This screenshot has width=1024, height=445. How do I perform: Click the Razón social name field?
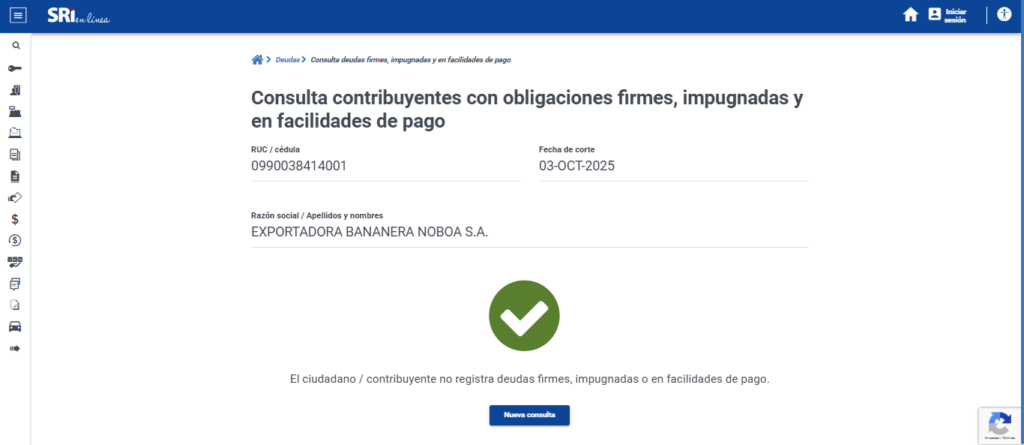pyautogui.click(x=528, y=232)
